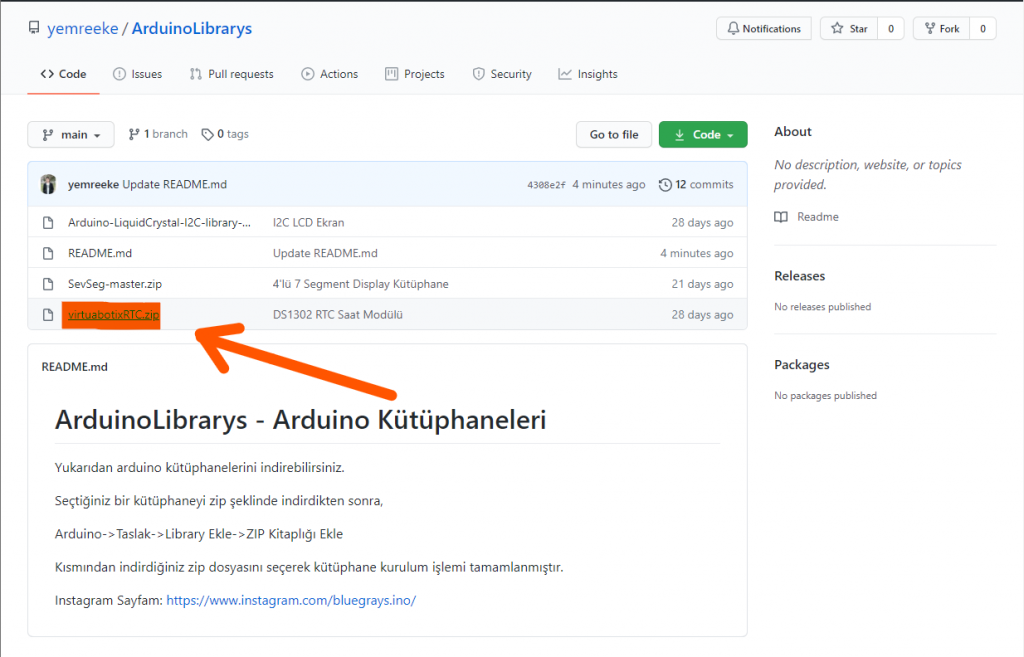Viewport: 1024px width, 657px height.
Task: Switch to the Issues tab
Action: tap(138, 74)
